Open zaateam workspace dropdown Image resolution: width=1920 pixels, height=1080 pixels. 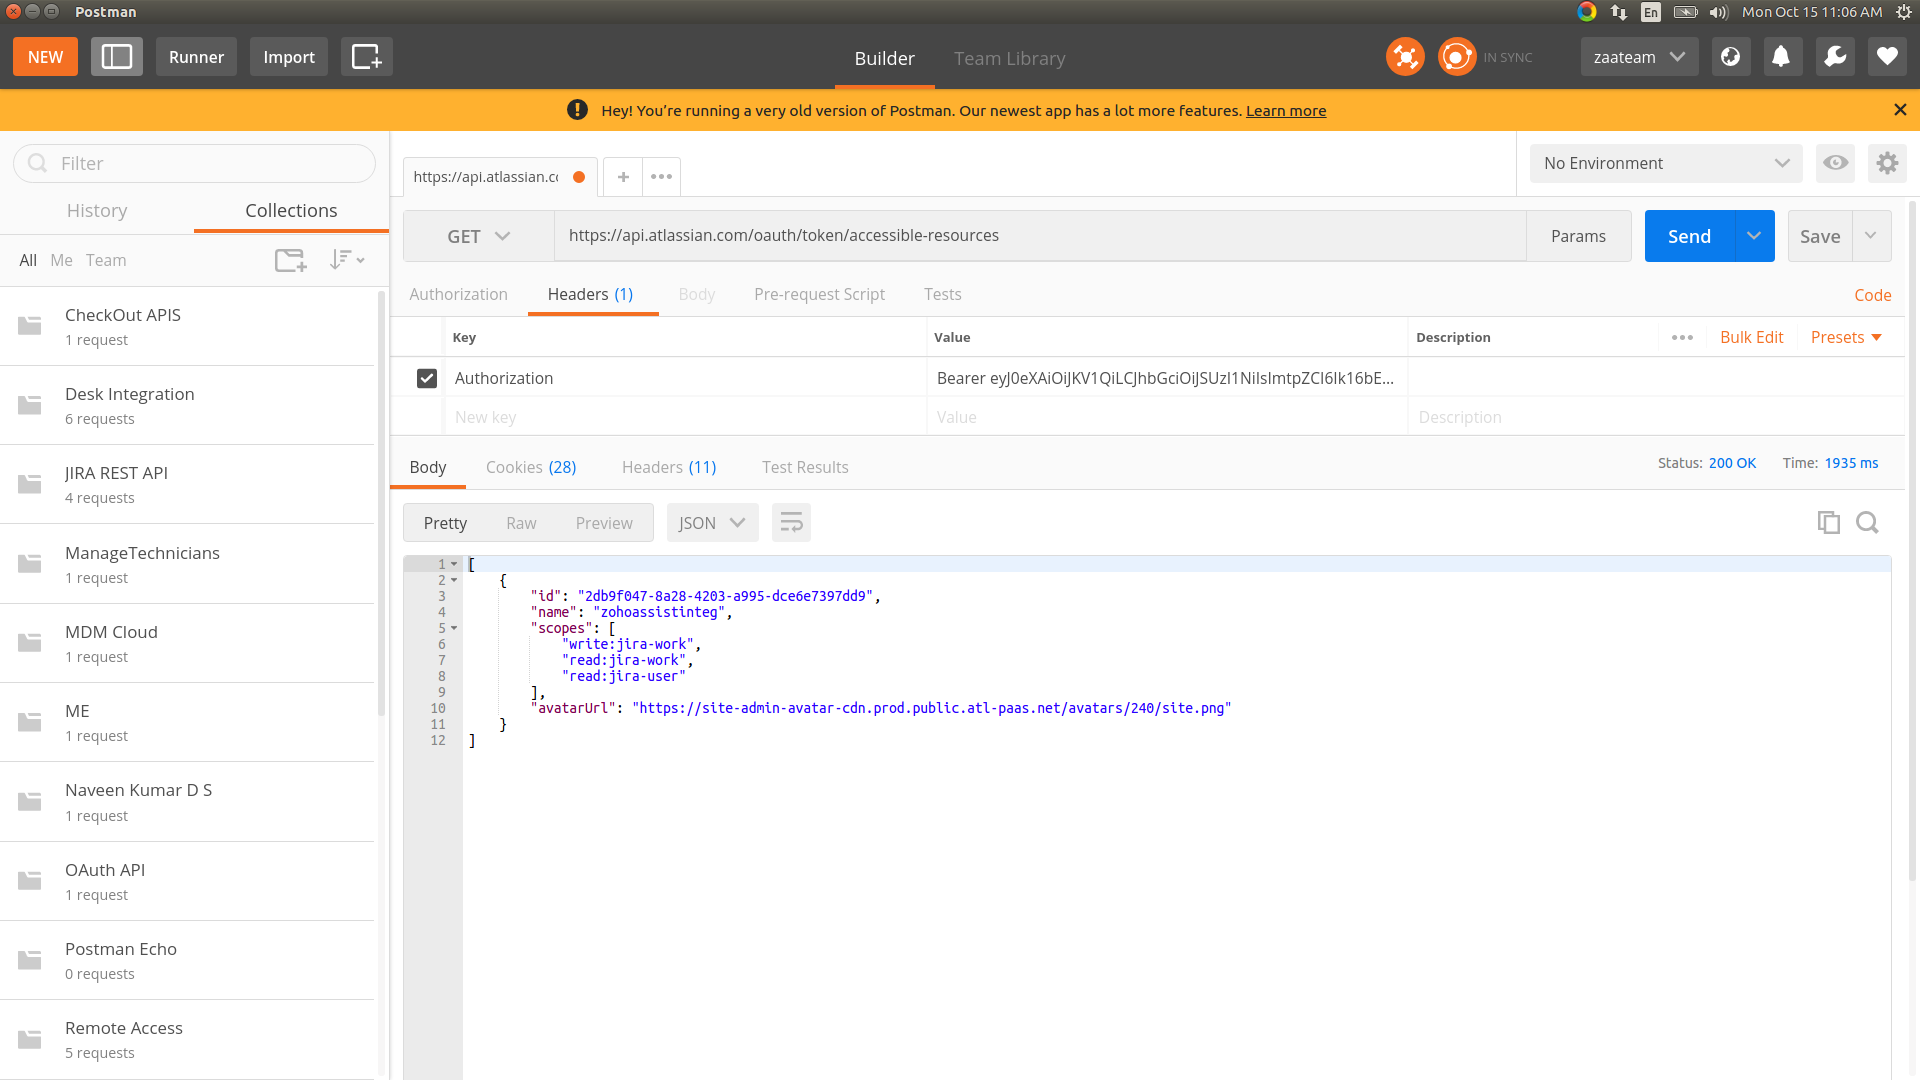click(1639, 57)
